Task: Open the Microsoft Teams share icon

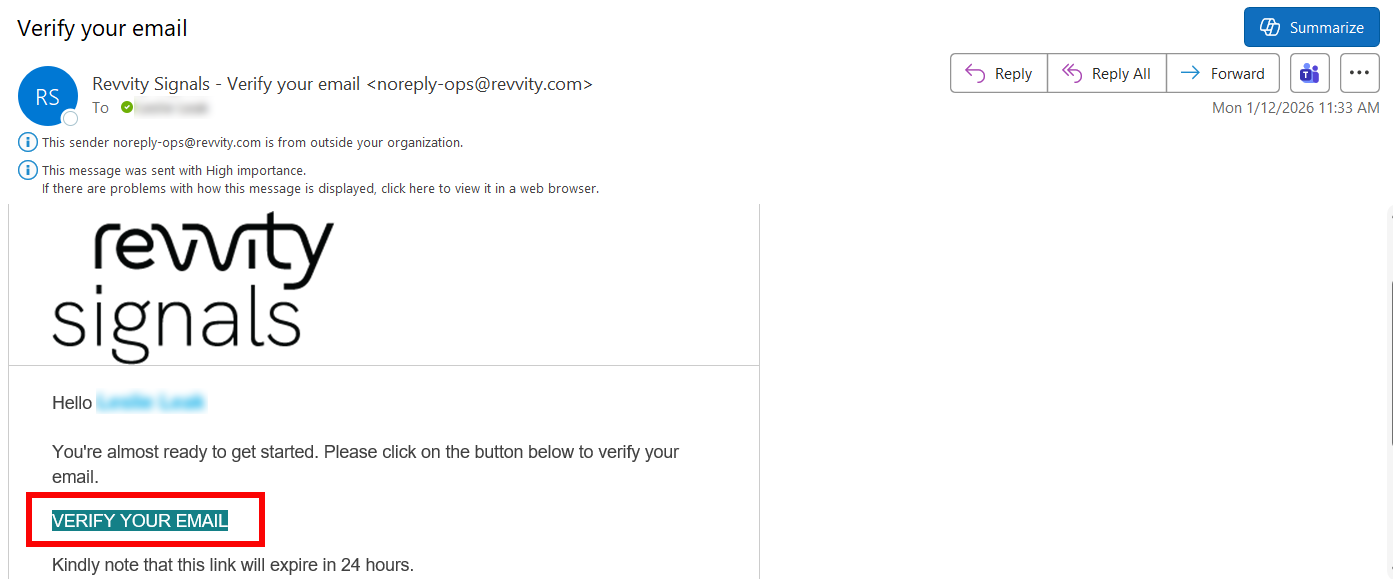Action: tap(1309, 73)
